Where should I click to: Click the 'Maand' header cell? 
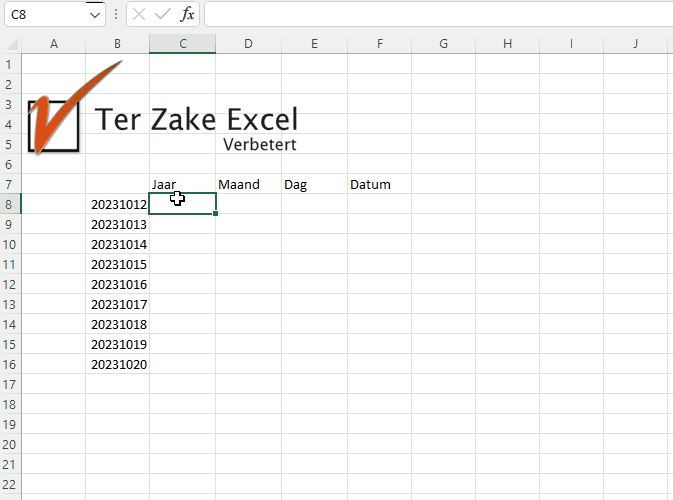[x=249, y=185]
